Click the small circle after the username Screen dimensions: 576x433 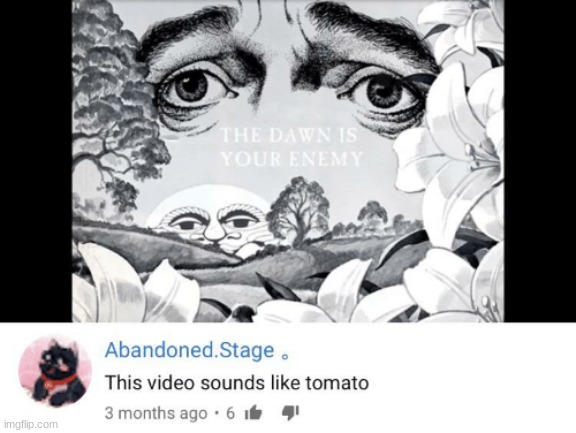click(x=284, y=356)
